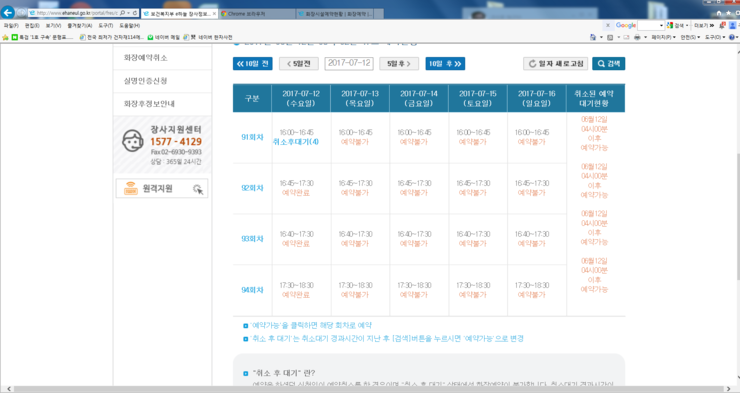Click the blue 검색 search button
This screenshot has width=740, height=393.
[x=608, y=64]
